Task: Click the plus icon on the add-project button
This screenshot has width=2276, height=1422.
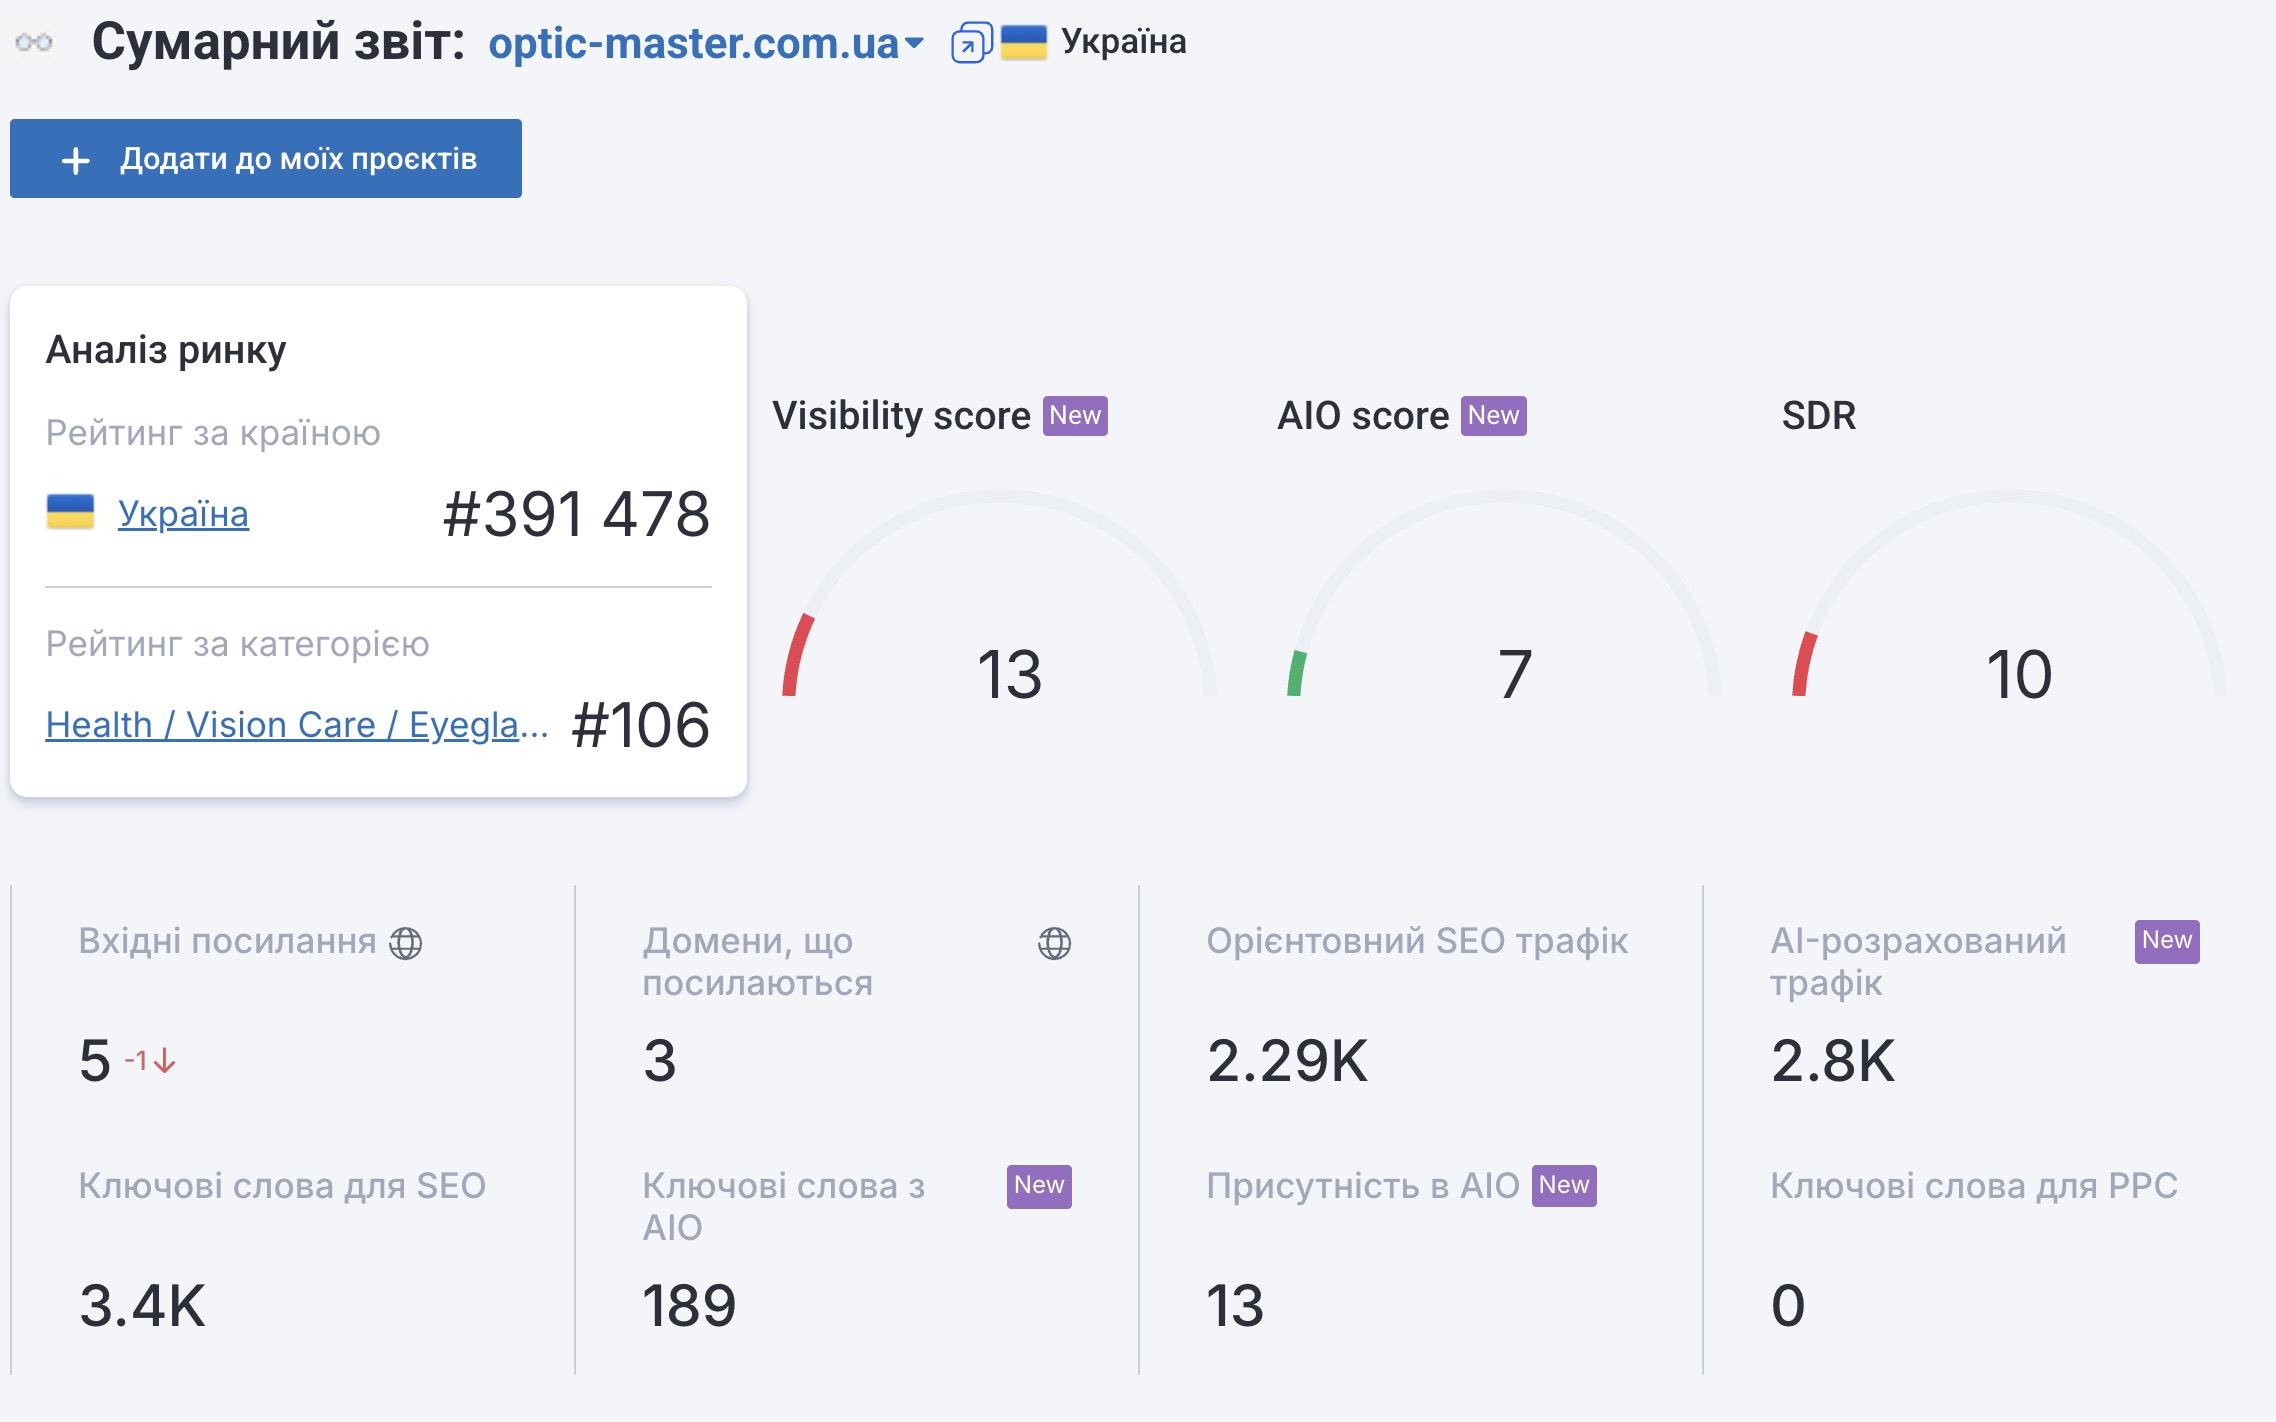Action: (x=76, y=160)
